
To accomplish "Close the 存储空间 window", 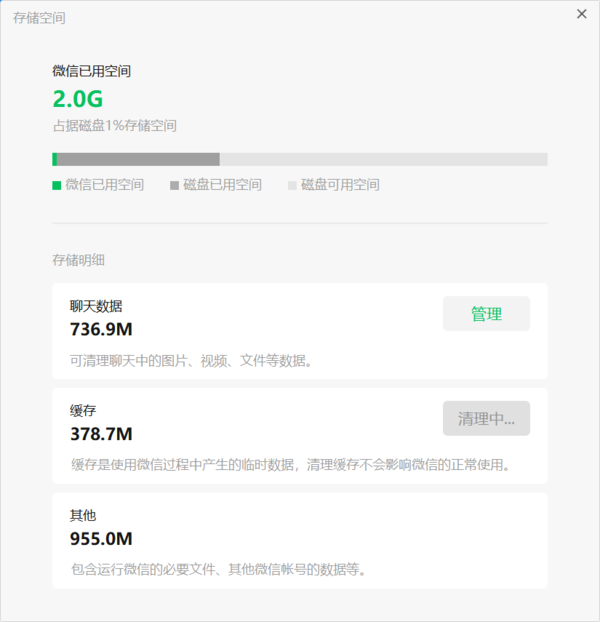I will (x=582, y=14).
